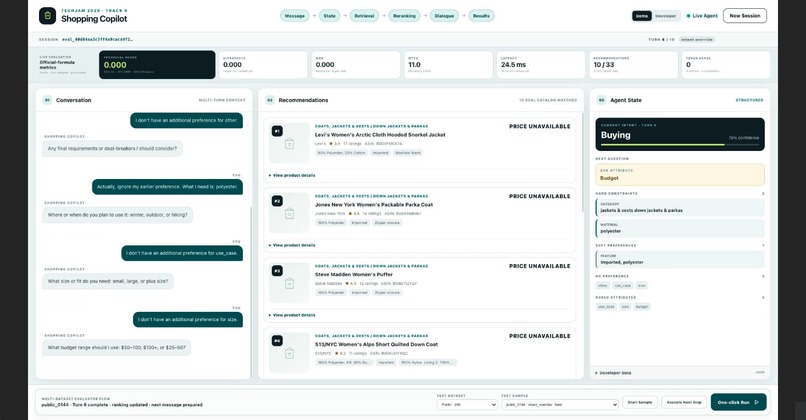This screenshot has width=806, height=420.
Task: Open the Test Dataset dropdown
Action: 467,405
